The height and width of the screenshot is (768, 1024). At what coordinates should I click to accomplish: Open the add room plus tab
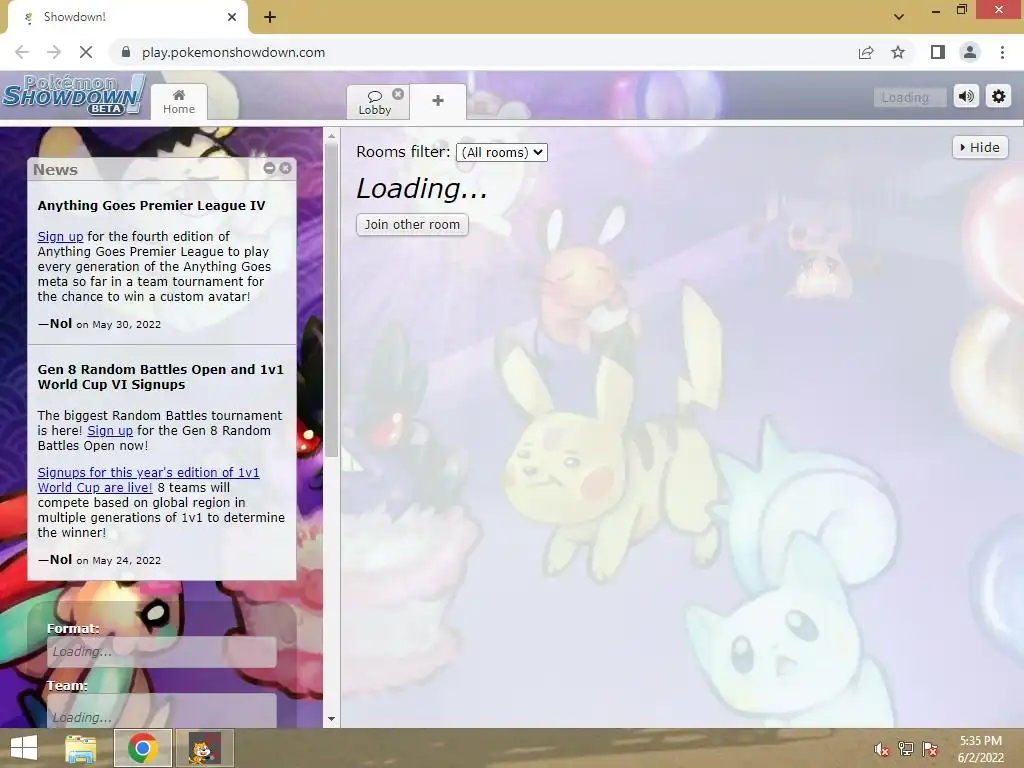tap(438, 101)
